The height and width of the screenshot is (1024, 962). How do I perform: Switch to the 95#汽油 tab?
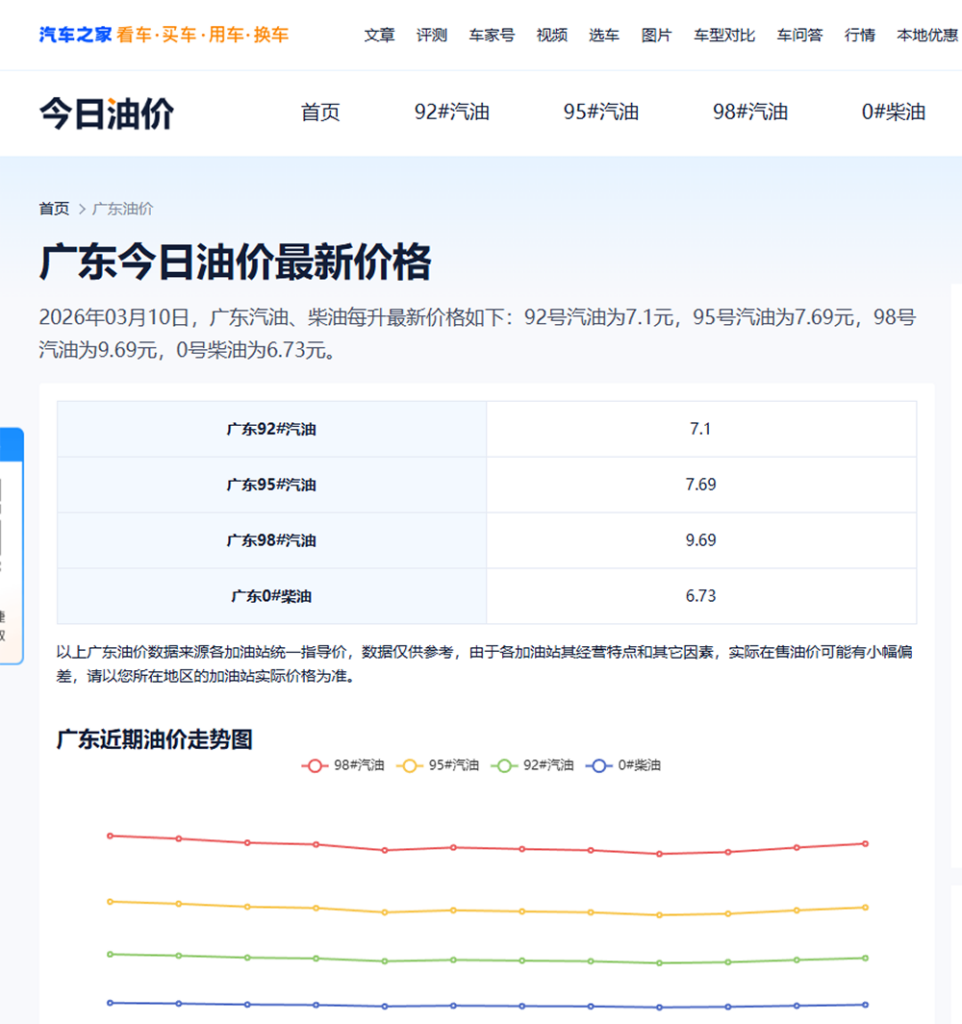[600, 112]
